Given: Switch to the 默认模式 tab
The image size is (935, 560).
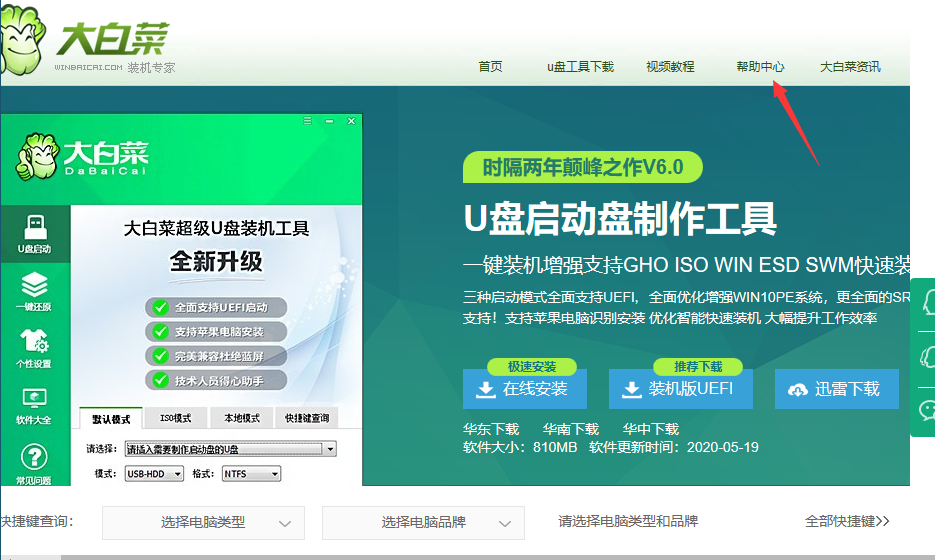Looking at the screenshot, I should 111,419.
